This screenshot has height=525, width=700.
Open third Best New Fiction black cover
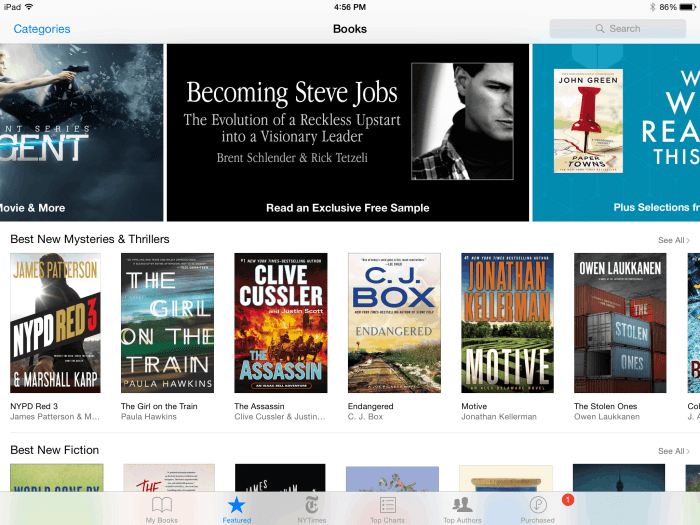pos(280,478)
